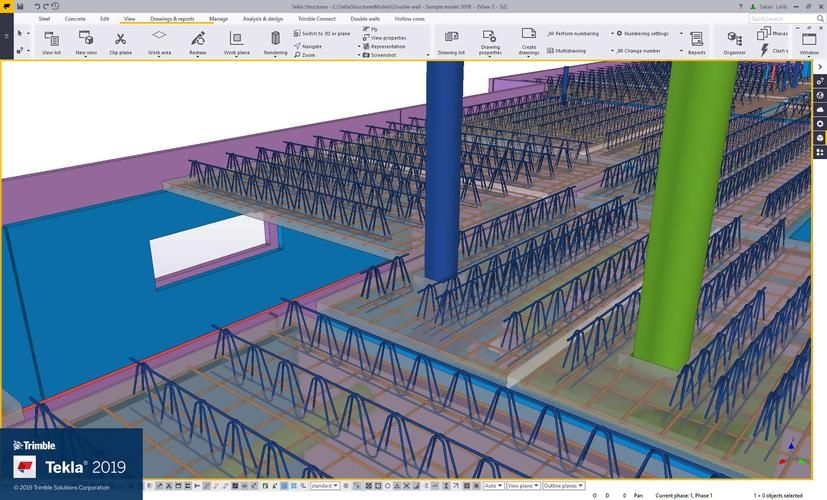This screenshot has width=827, height=500.
Task: Open the Reports icon
Action: tap(696, 41)
